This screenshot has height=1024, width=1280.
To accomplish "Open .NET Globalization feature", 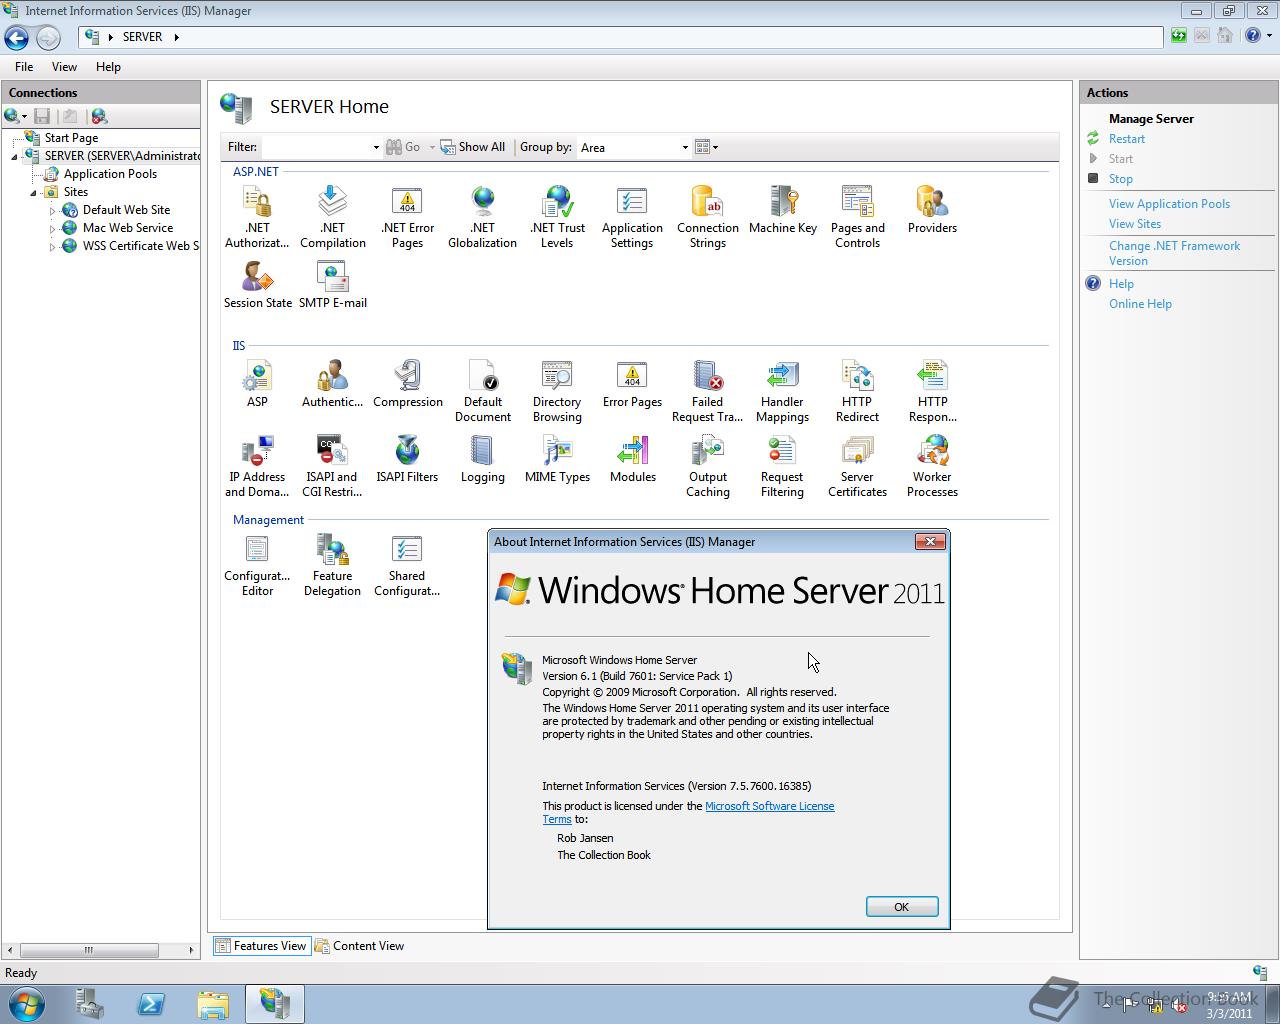I will click(482, 217).
